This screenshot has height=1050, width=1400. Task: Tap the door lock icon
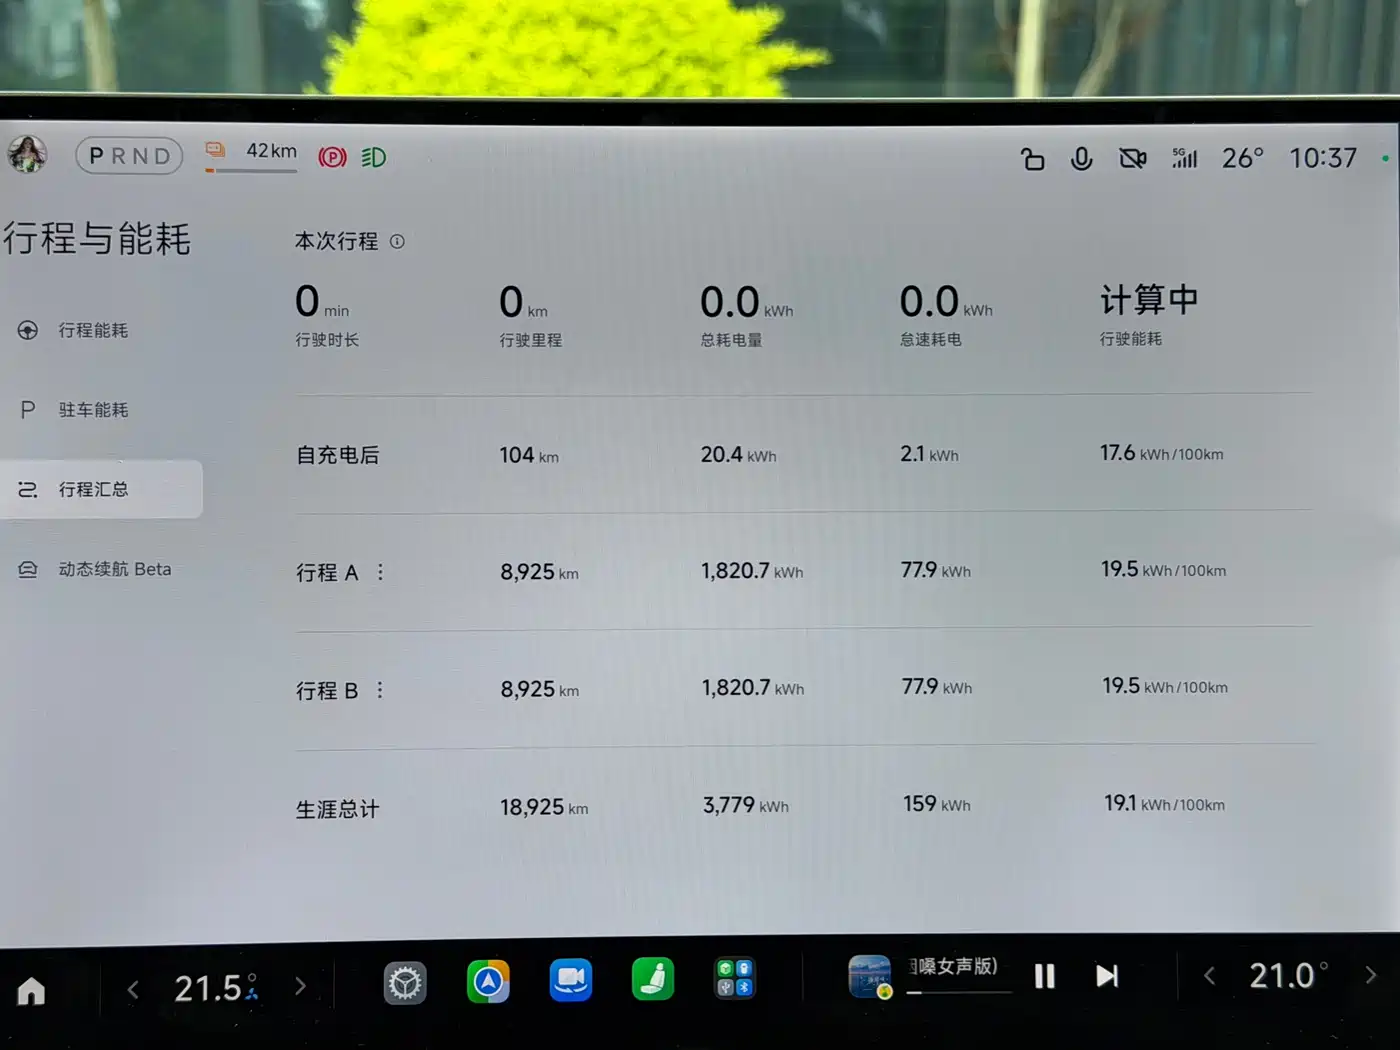1032,159
